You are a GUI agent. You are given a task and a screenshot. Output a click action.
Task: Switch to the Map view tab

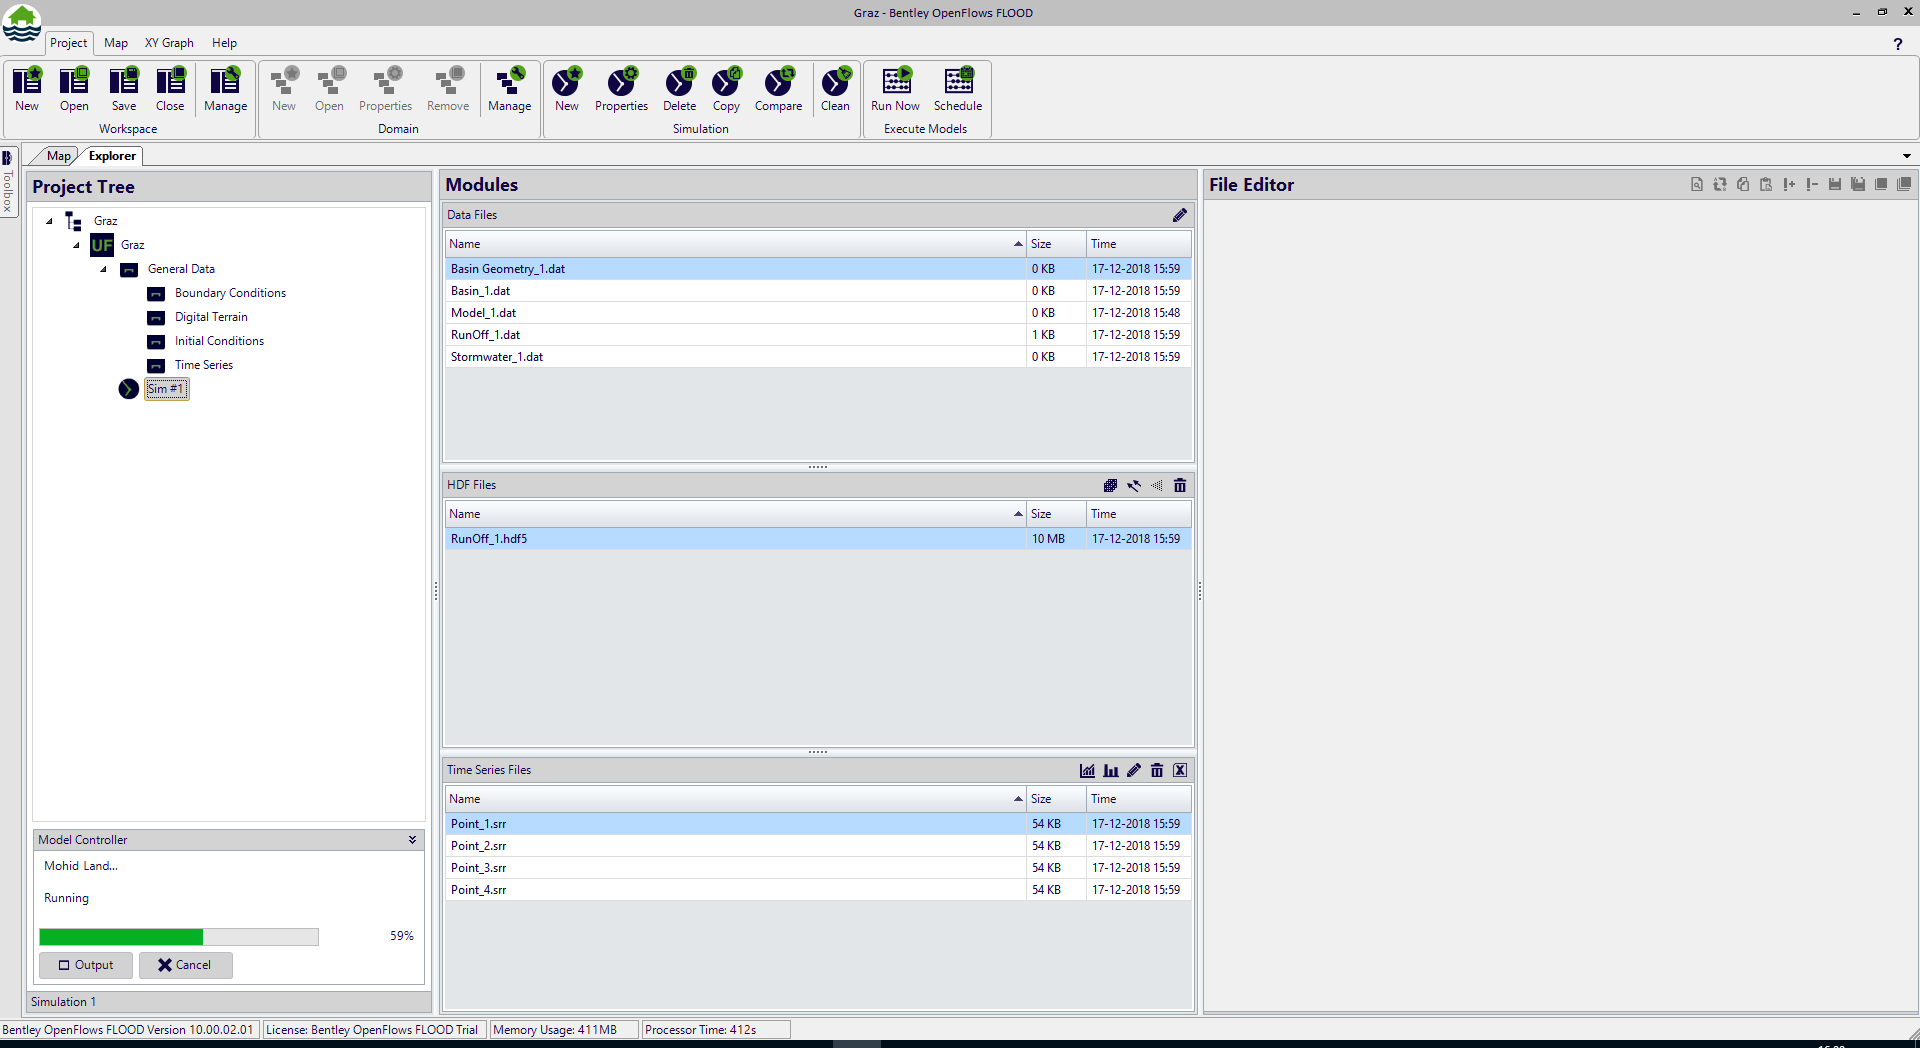(x=58, y=156)
